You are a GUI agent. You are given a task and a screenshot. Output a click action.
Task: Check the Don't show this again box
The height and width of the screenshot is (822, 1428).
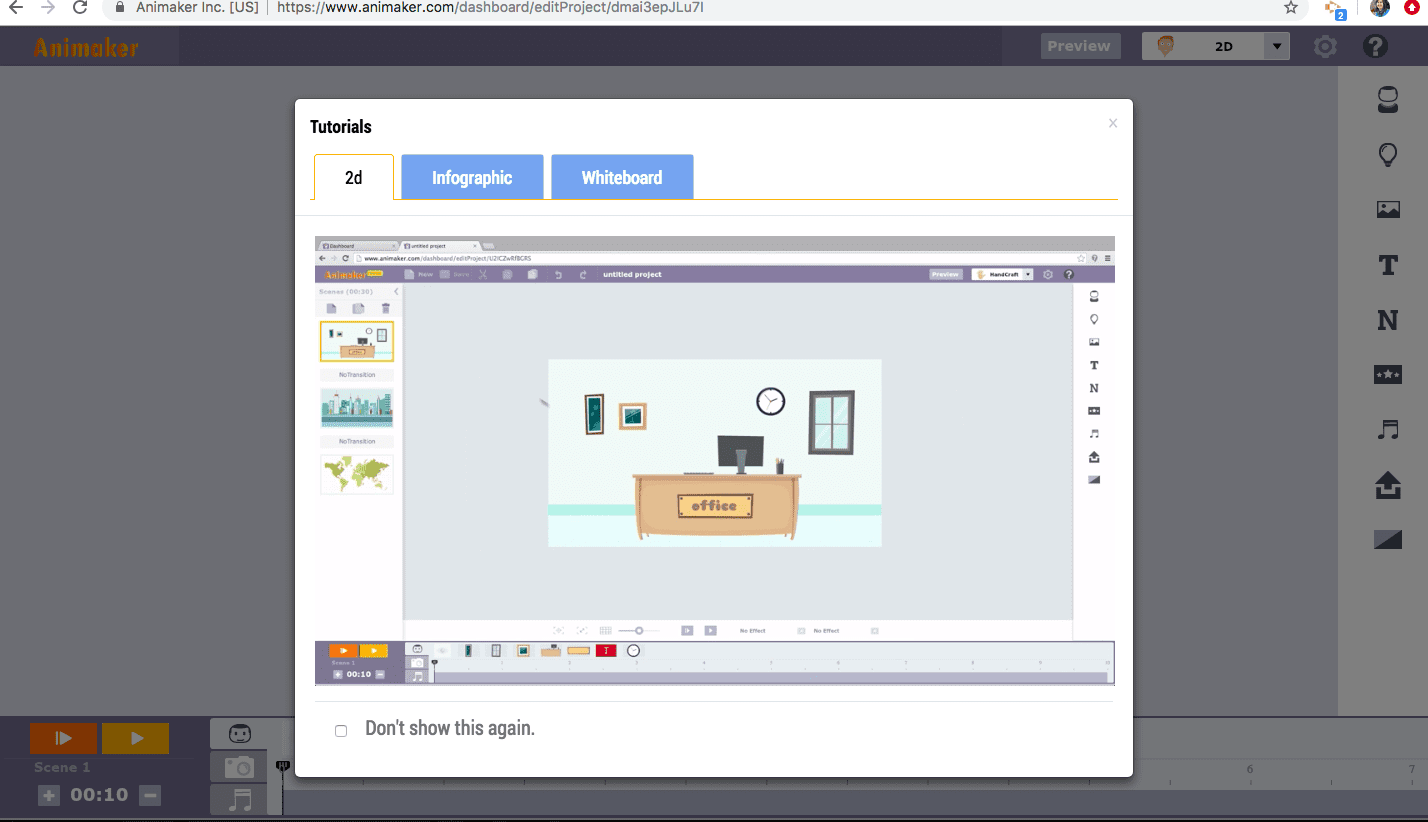click(x=341, y=731)
